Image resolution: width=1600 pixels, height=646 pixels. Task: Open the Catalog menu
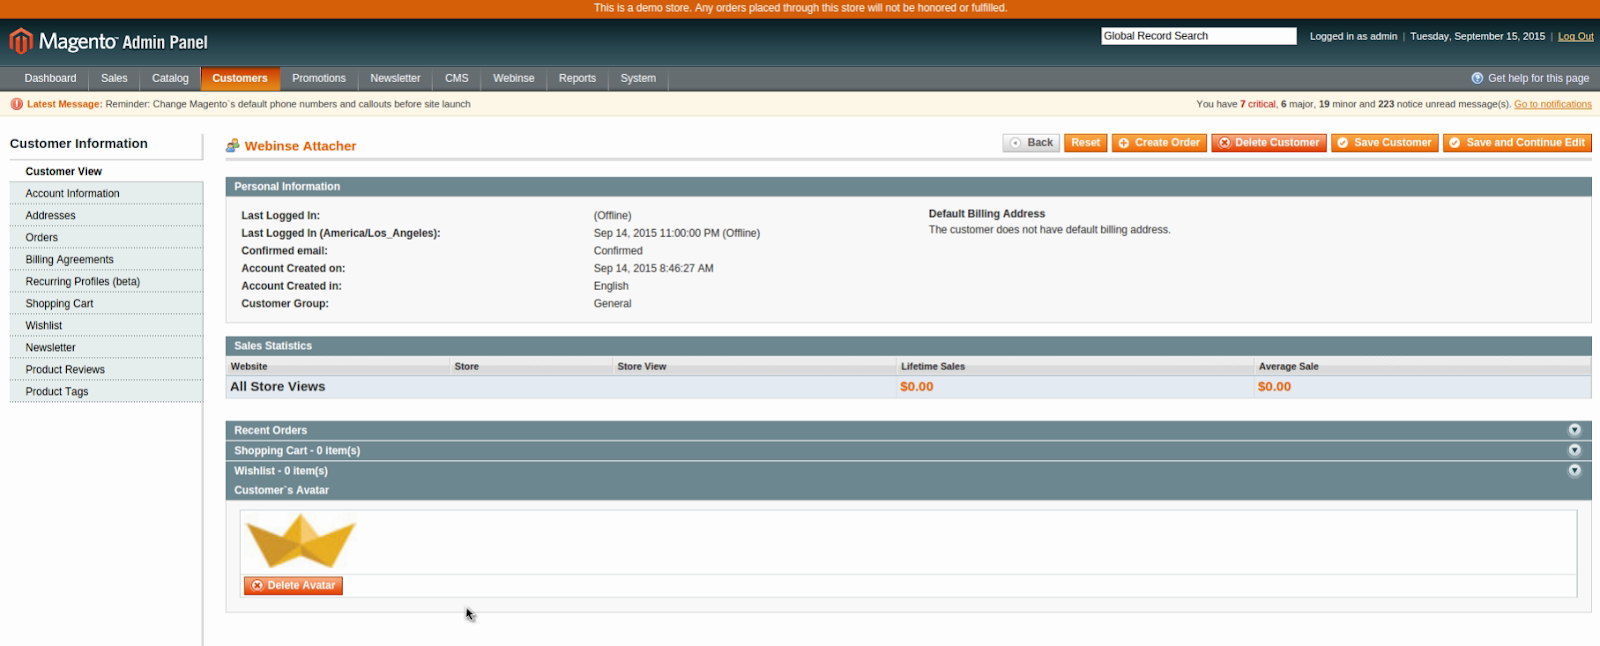coord(170,78)
